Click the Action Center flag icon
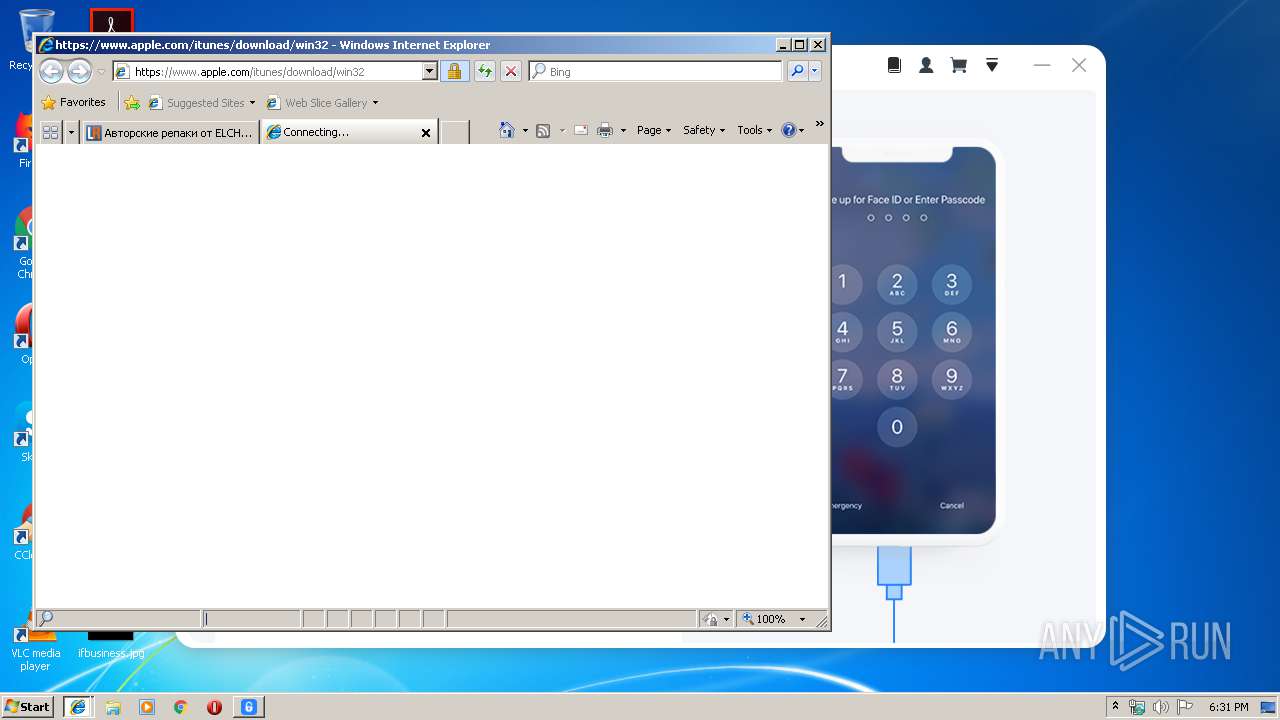The height and width of the screenshot is (720, 1280). coord(1185,707)
